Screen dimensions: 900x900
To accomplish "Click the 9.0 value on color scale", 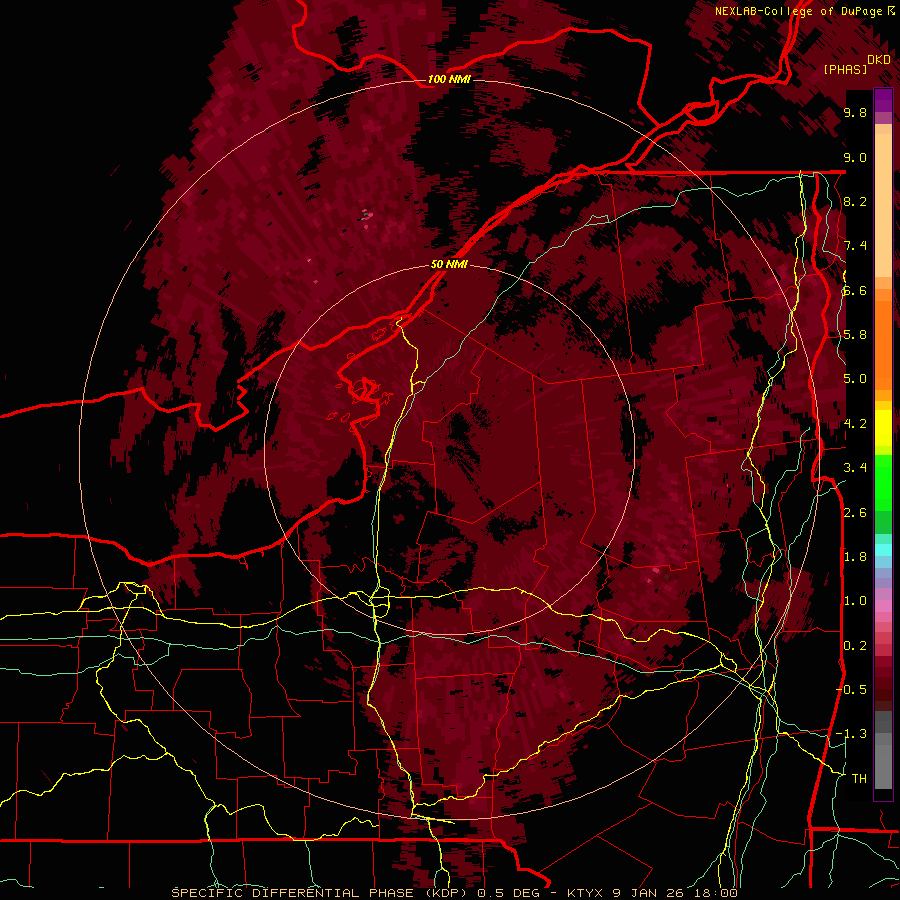I will [x=855, y=157].
